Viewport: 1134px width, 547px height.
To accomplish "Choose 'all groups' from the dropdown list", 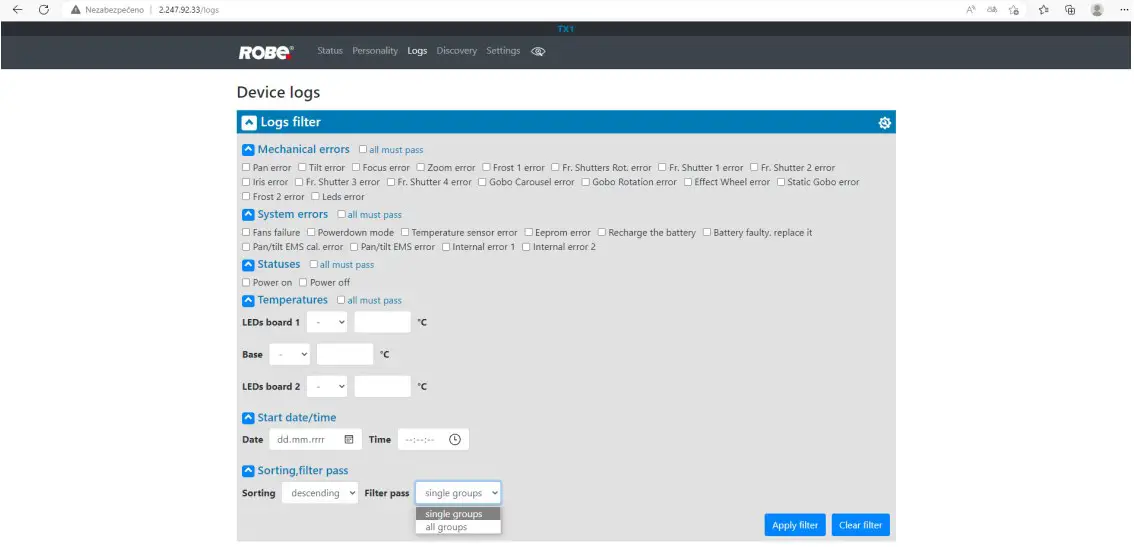I will [x=458, y=527].
